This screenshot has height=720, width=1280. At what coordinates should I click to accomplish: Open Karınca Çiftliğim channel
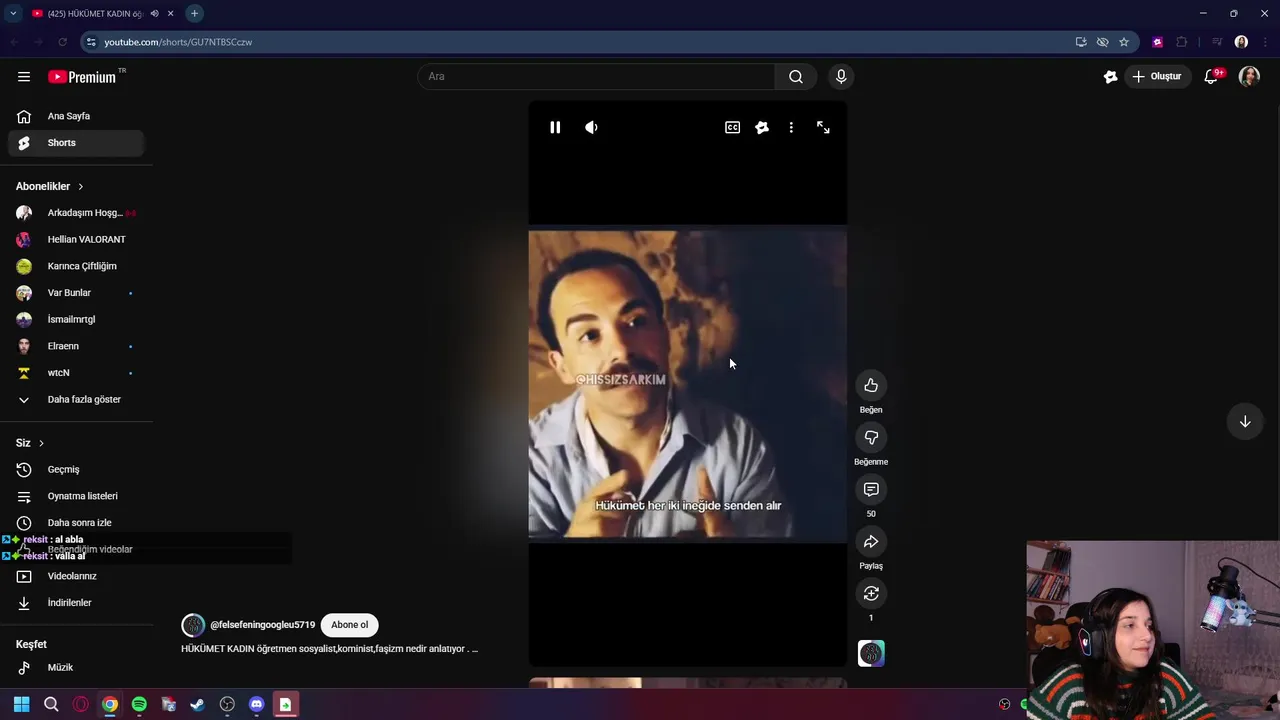pos(76,266)
